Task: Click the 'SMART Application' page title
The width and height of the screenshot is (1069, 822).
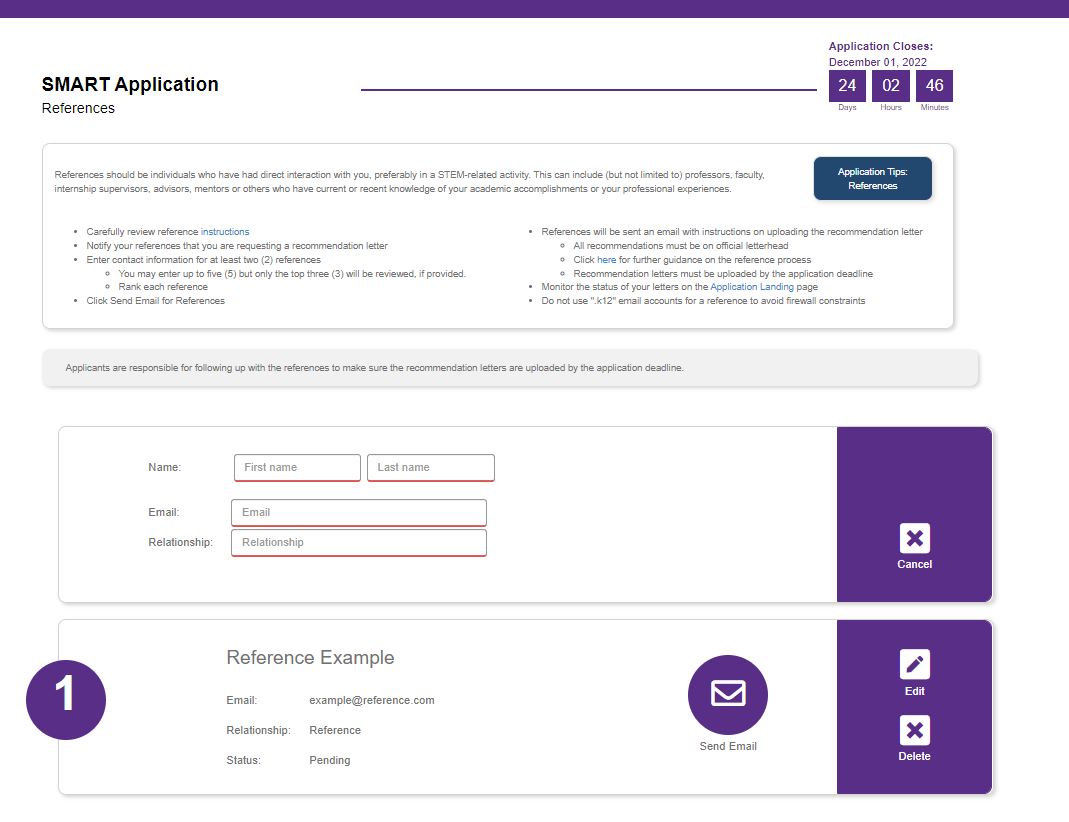Action: pos(130,84)
